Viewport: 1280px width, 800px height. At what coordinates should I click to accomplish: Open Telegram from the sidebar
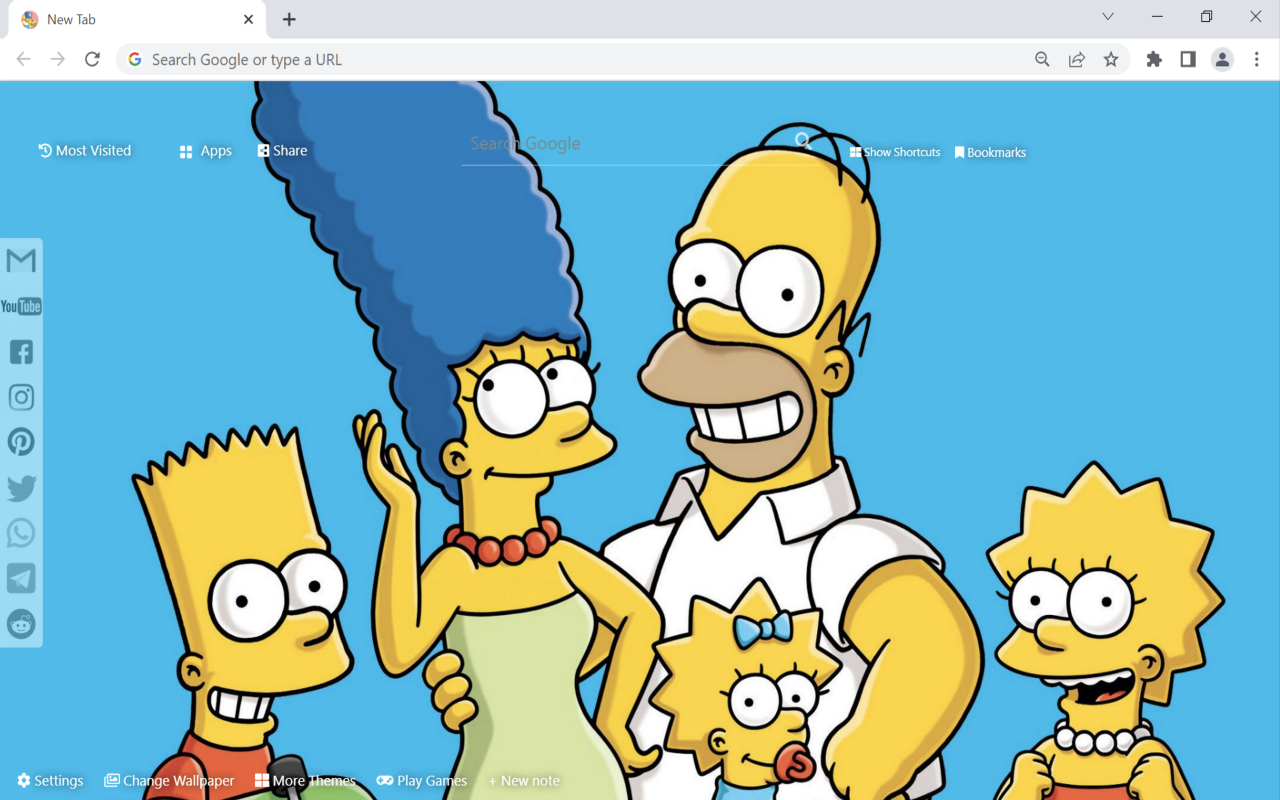(21, 577)
